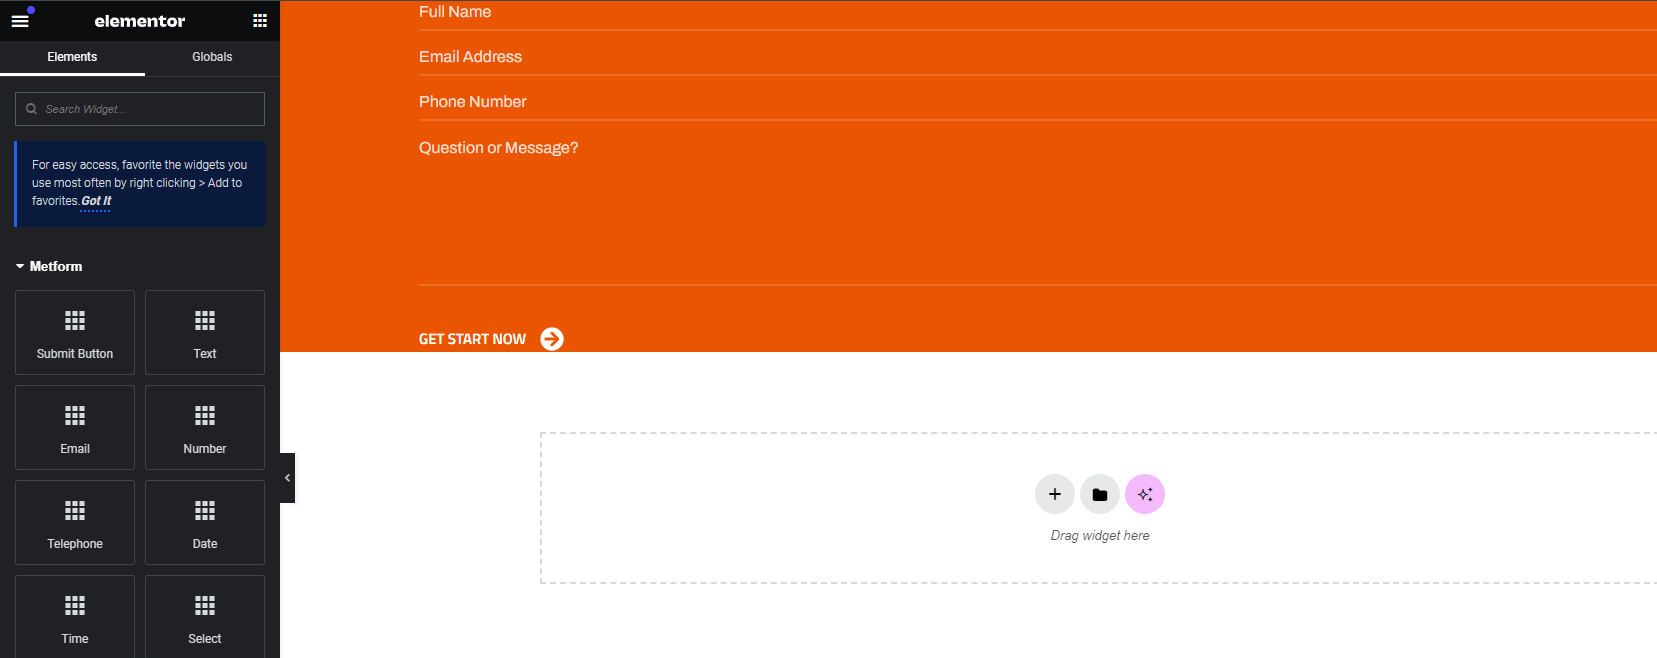
Task: Collapse the Metform widget category
Action: coord(50,266)
